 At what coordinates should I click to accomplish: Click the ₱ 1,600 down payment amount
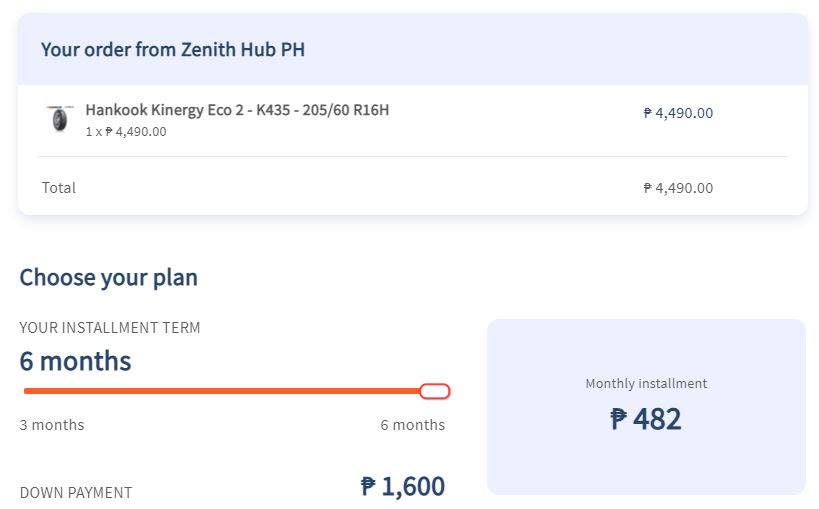tap(402, 487)
